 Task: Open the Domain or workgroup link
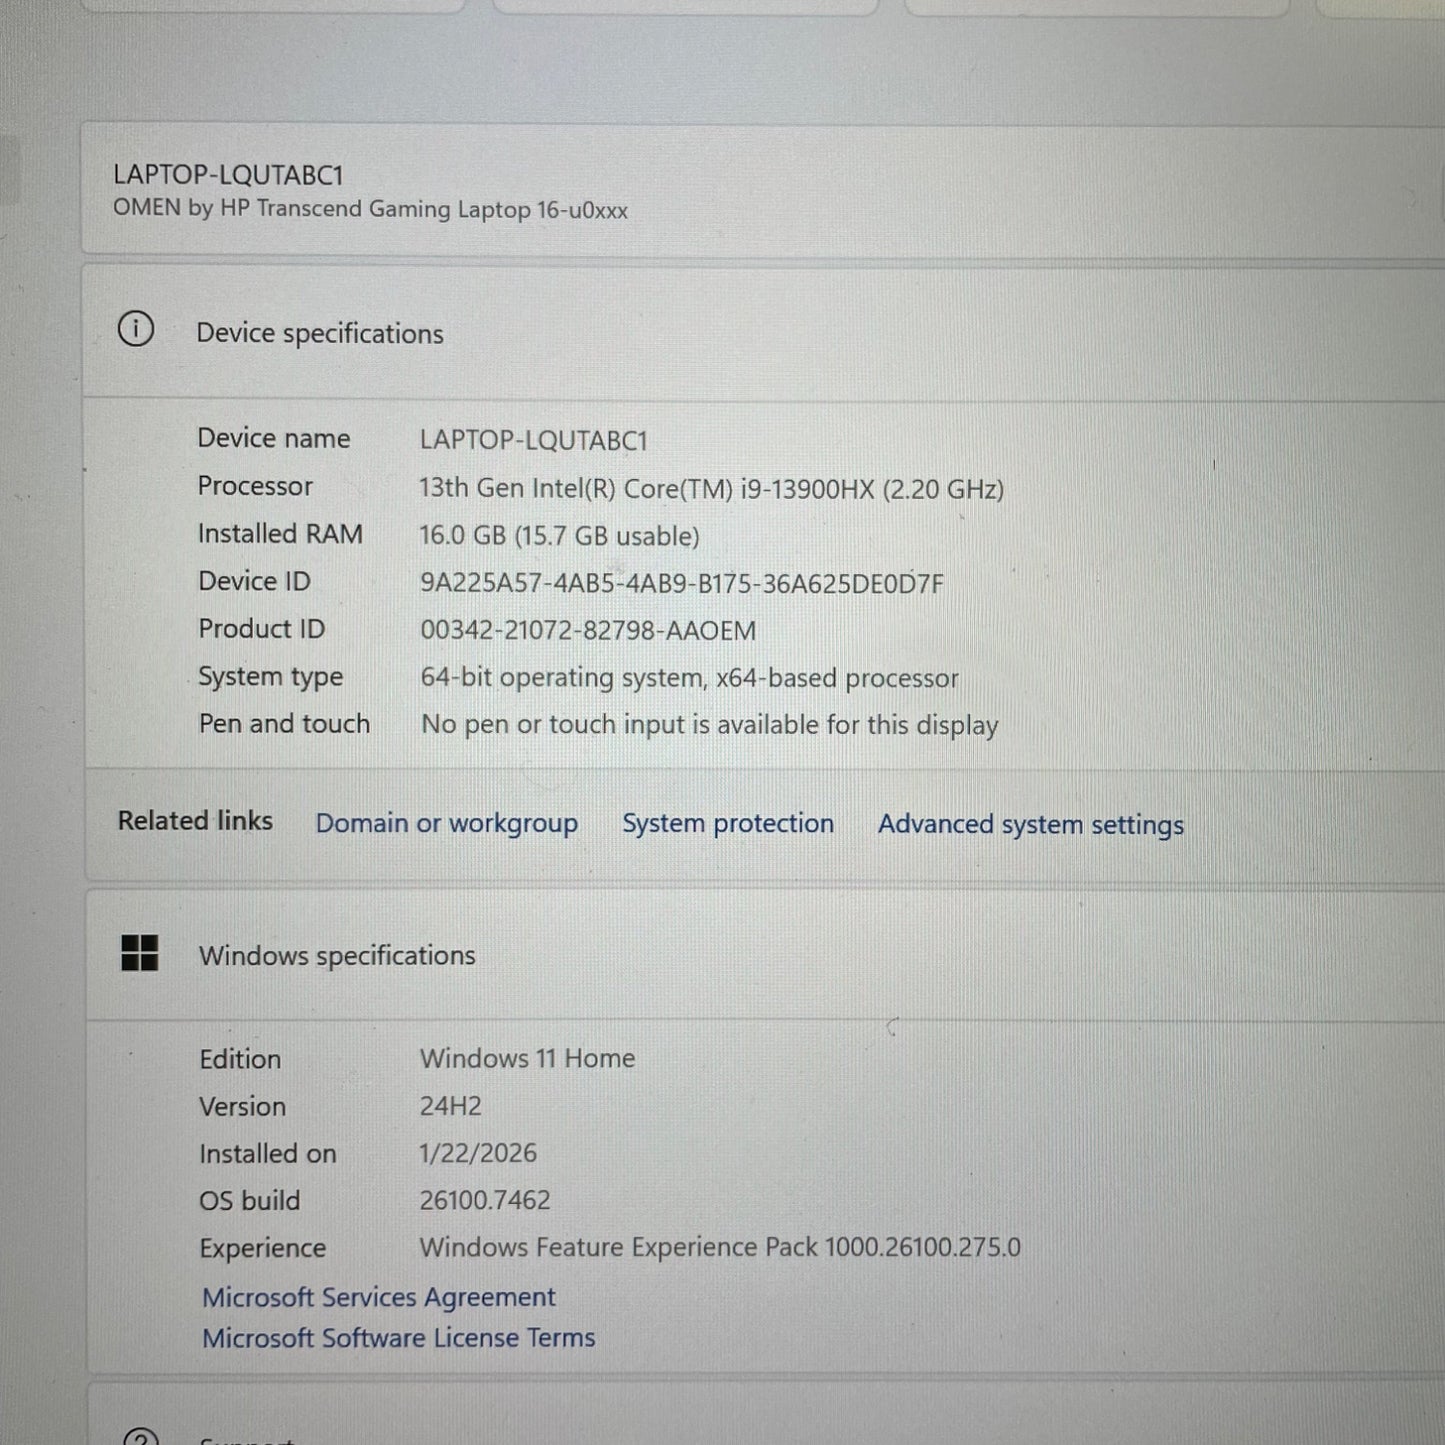[446, 823]
